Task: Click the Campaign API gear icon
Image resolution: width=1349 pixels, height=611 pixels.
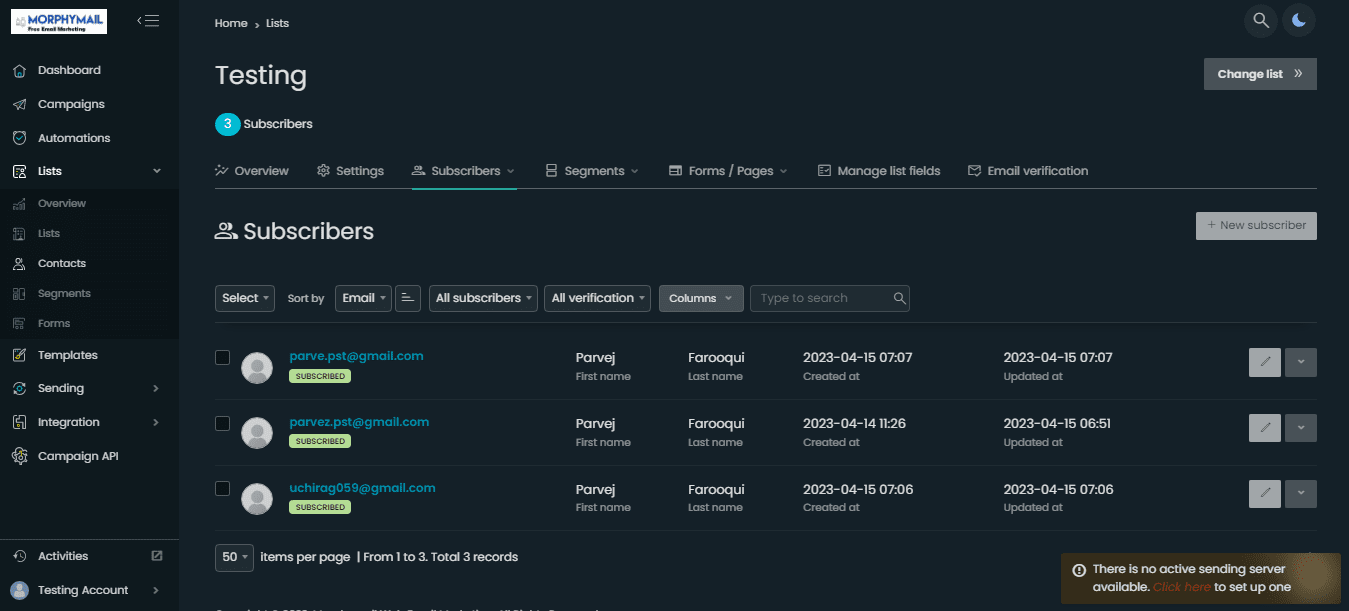Action: pyautogui.click(x=19, y=456)
